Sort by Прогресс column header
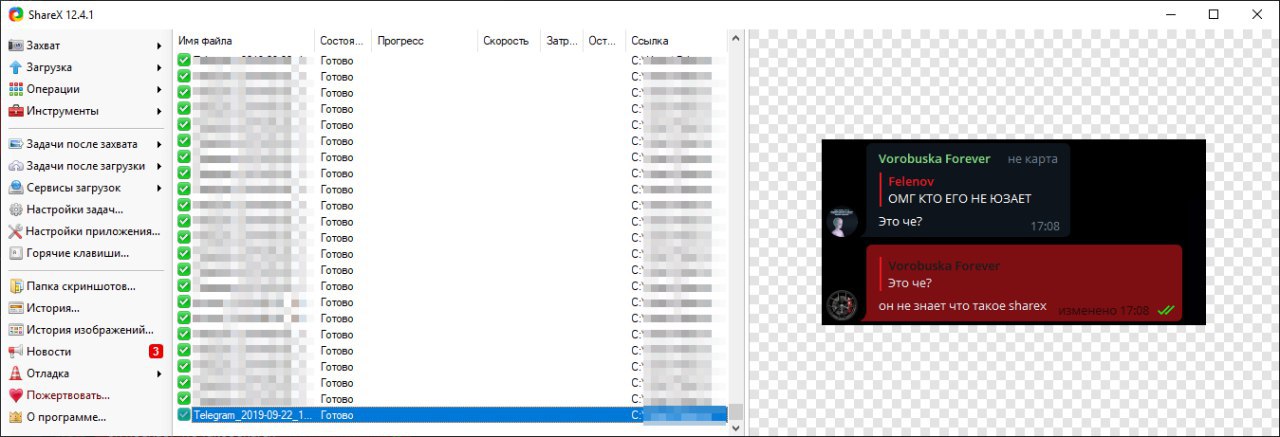Screen dimensions: 1280x437 [424, 41]
